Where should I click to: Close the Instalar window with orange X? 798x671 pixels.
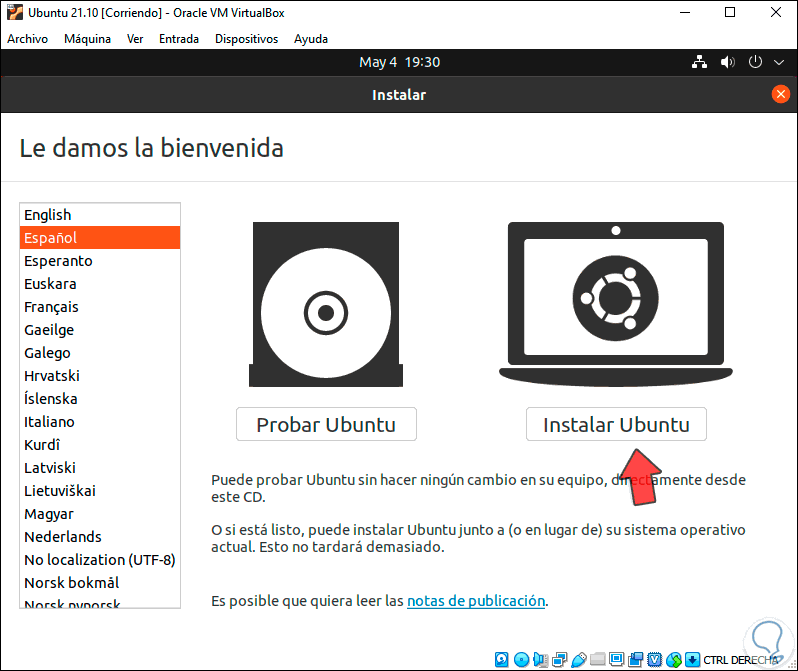(781, 94)
